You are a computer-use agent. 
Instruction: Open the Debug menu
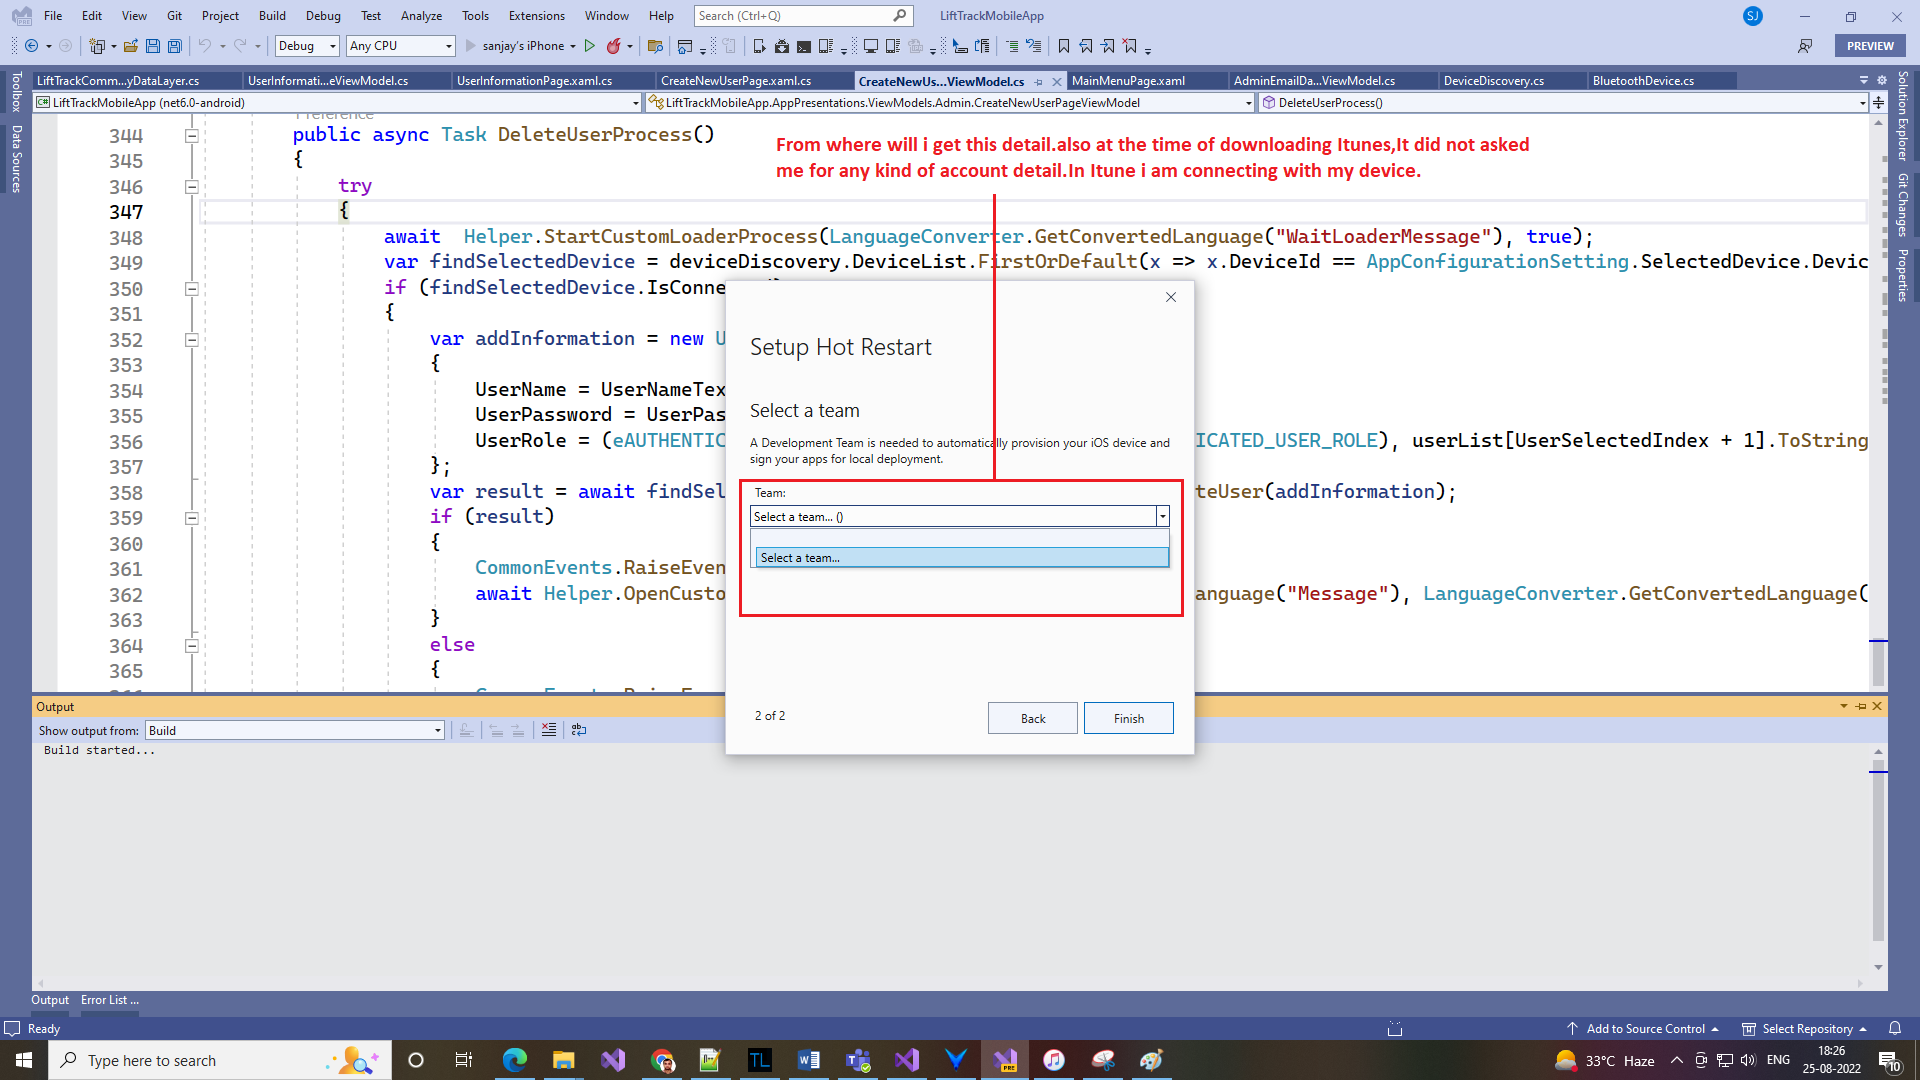(323, 16)
